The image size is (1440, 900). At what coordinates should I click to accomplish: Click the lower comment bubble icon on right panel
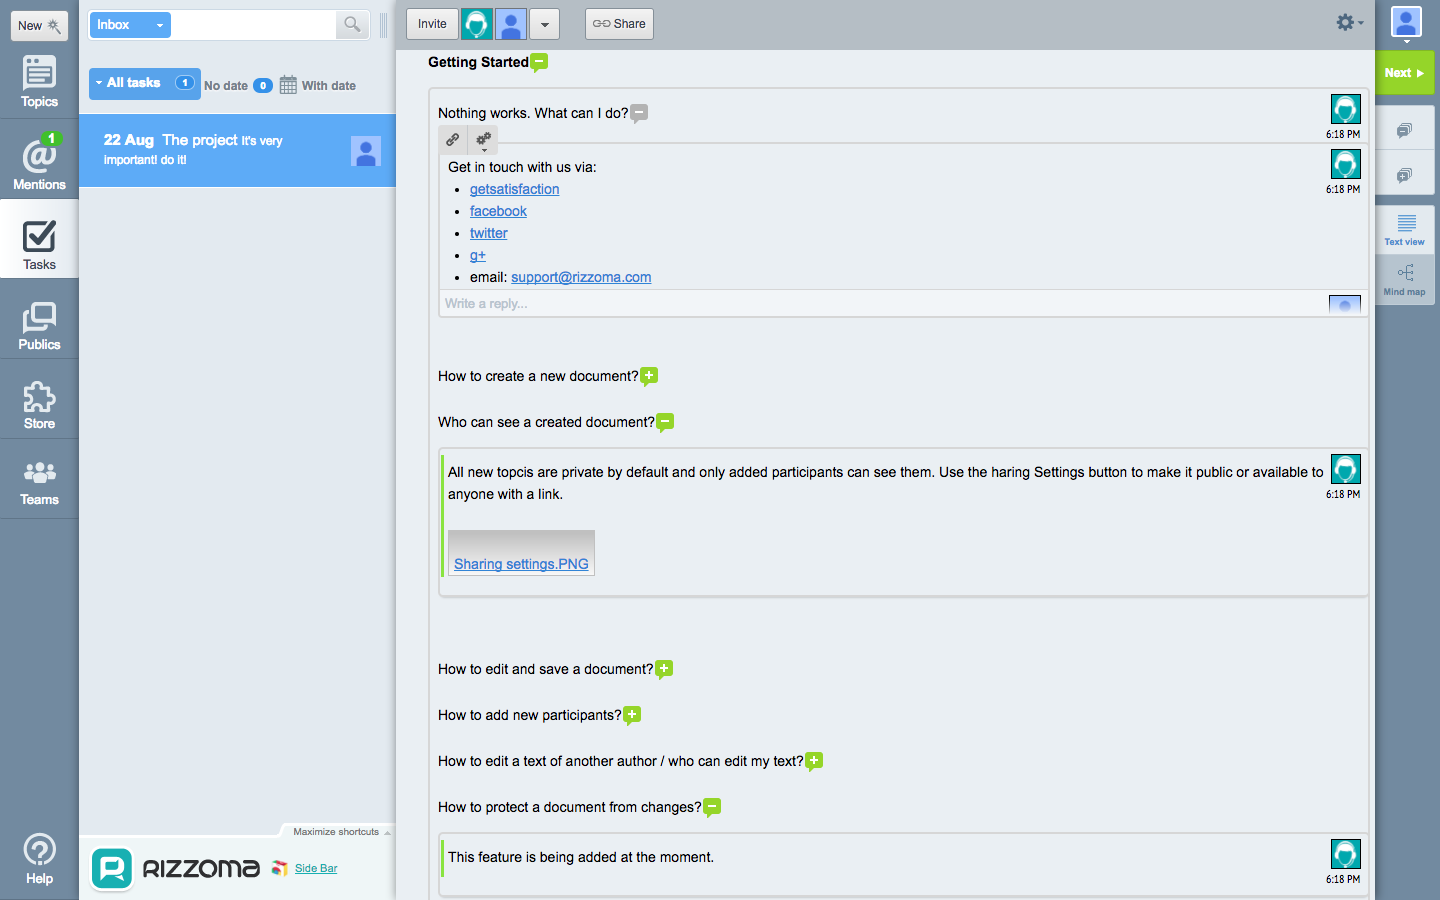[1405, 175]
